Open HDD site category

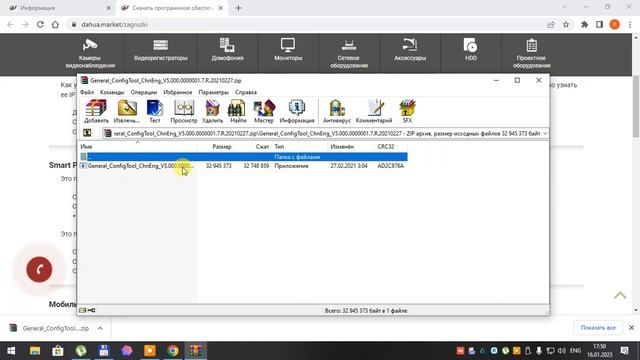click(x=471, y=51)
